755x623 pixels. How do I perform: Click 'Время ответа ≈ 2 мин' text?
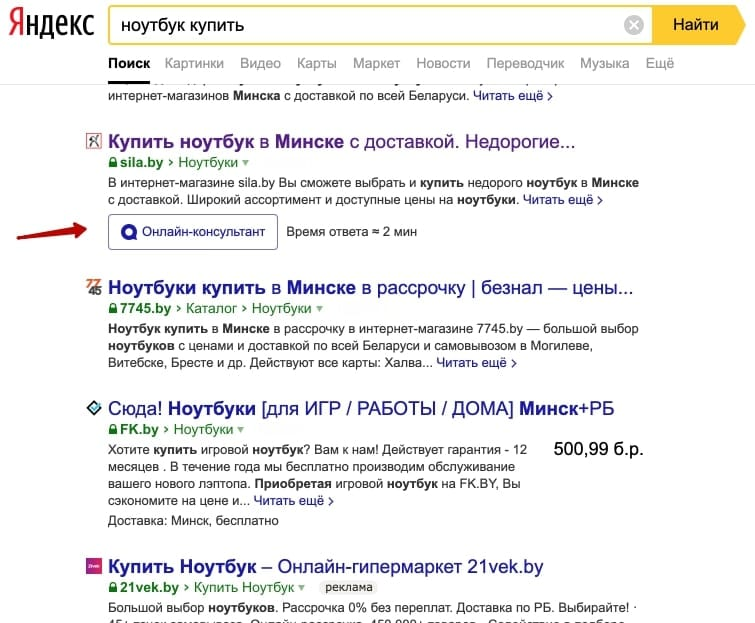351,232
